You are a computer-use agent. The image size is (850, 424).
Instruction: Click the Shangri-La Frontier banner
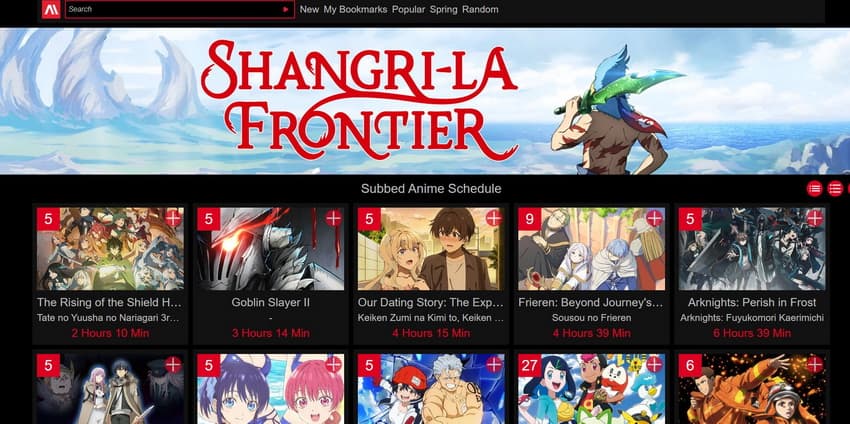[425, 101]
